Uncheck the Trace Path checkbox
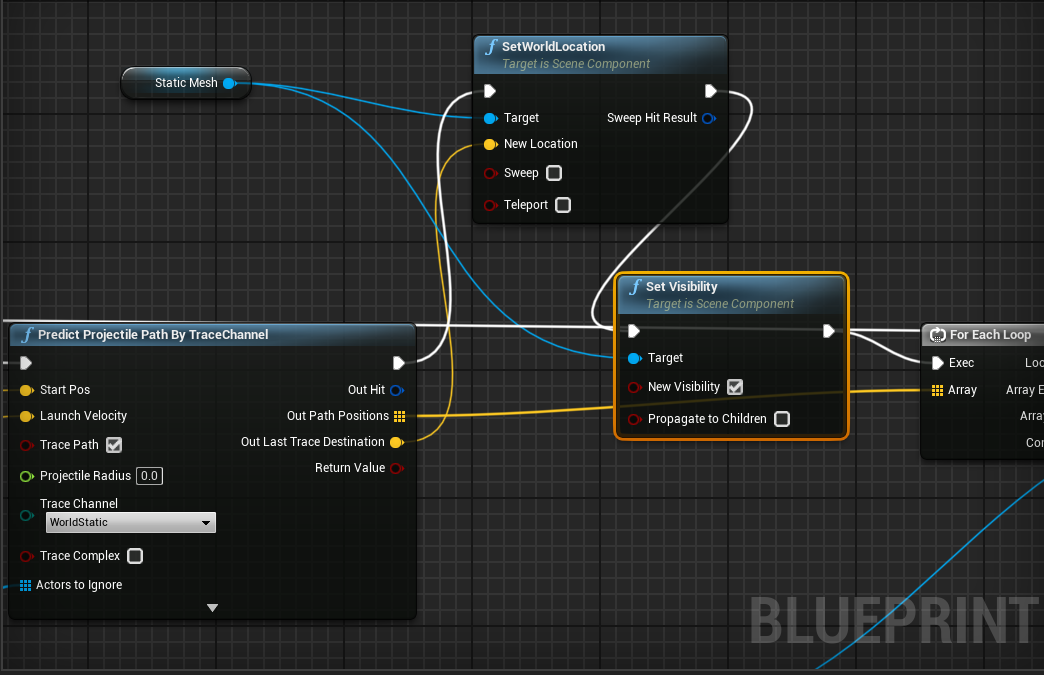This screenshot has width=1044, height=675. pos(113,445)
